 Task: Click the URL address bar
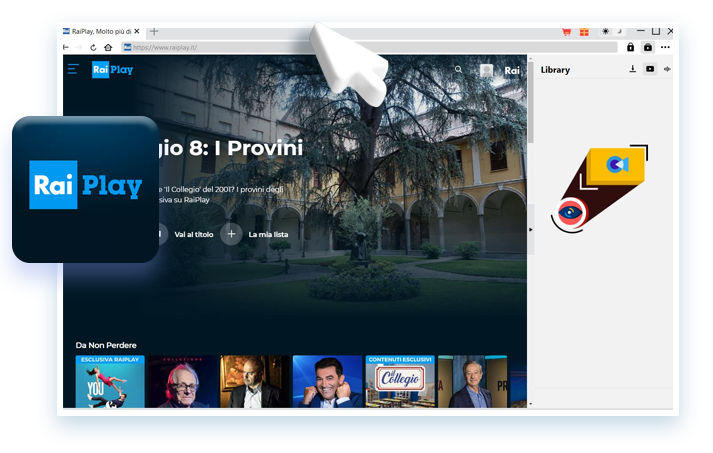point(369,47)
